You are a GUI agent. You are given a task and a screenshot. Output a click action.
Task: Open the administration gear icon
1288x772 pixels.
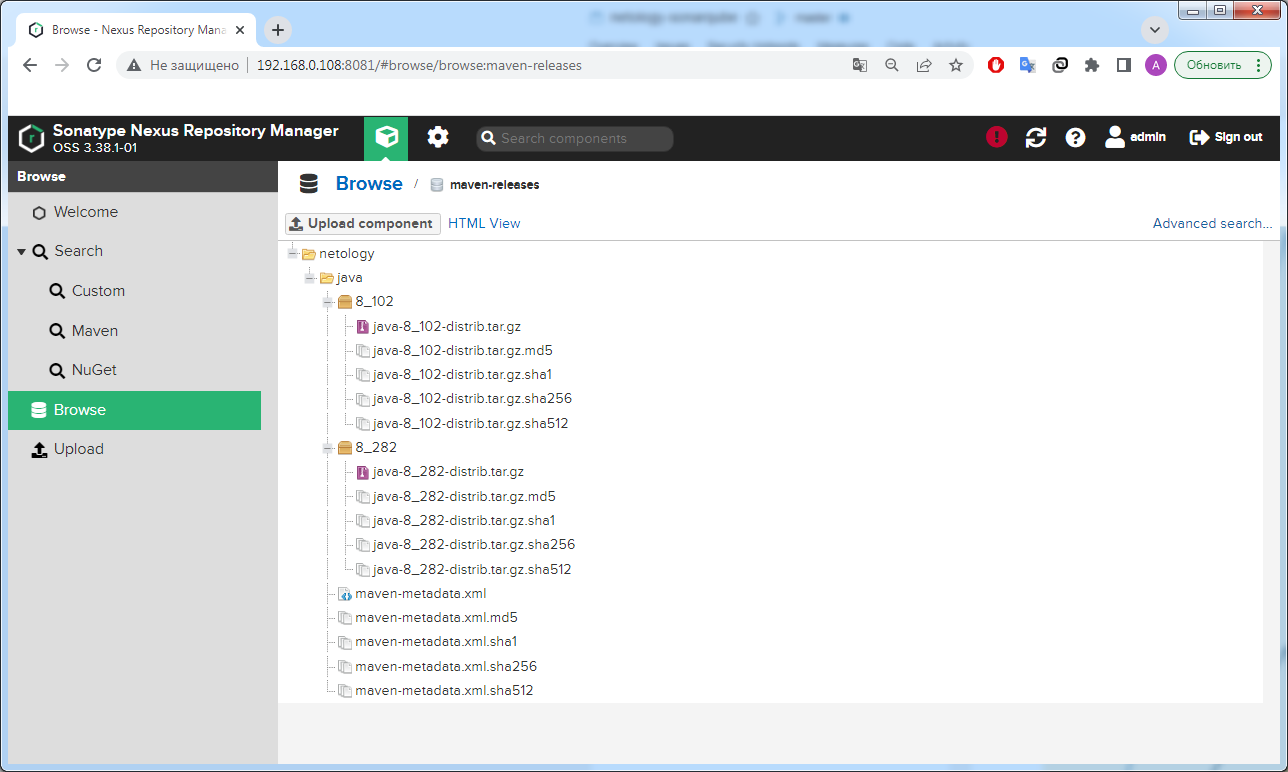438,138
